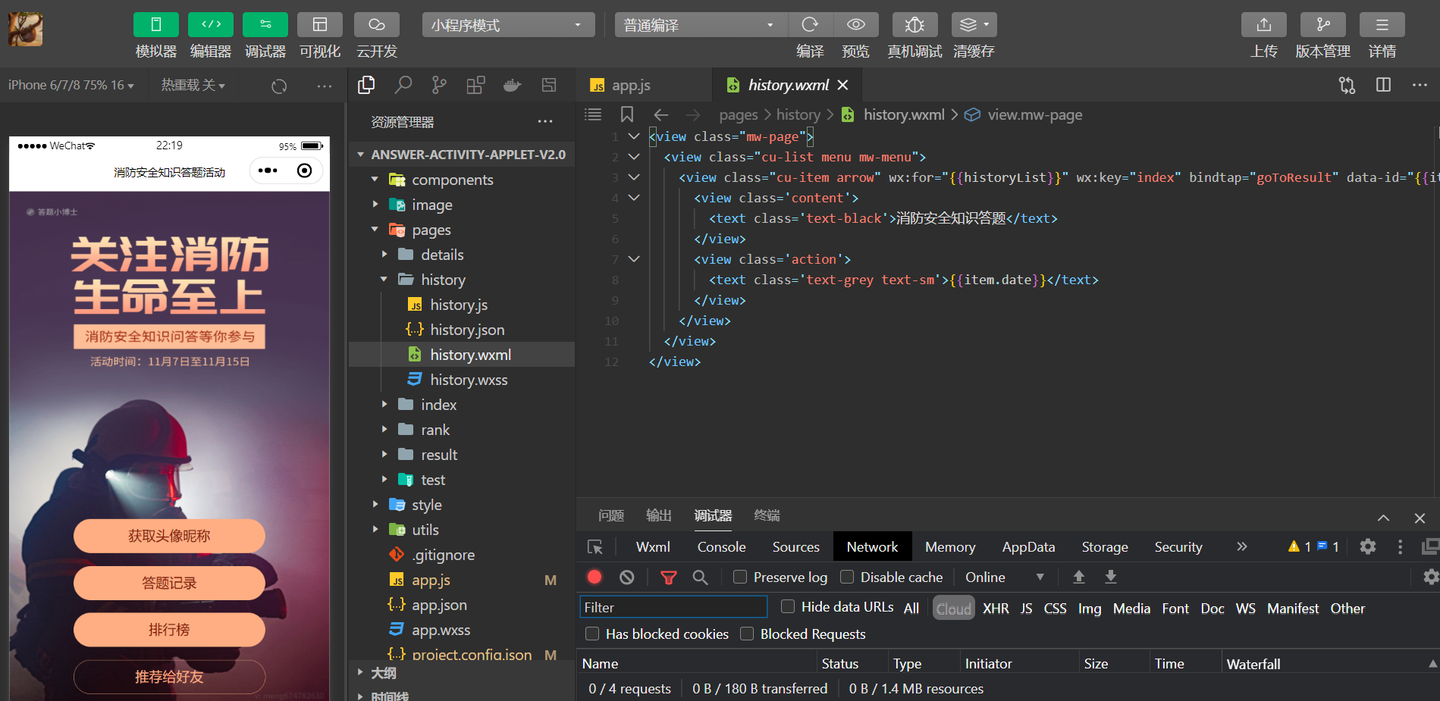Open Real Device Debug (真机调试) icon
The width and height of the screenshot is (1440, 701).
914,25
